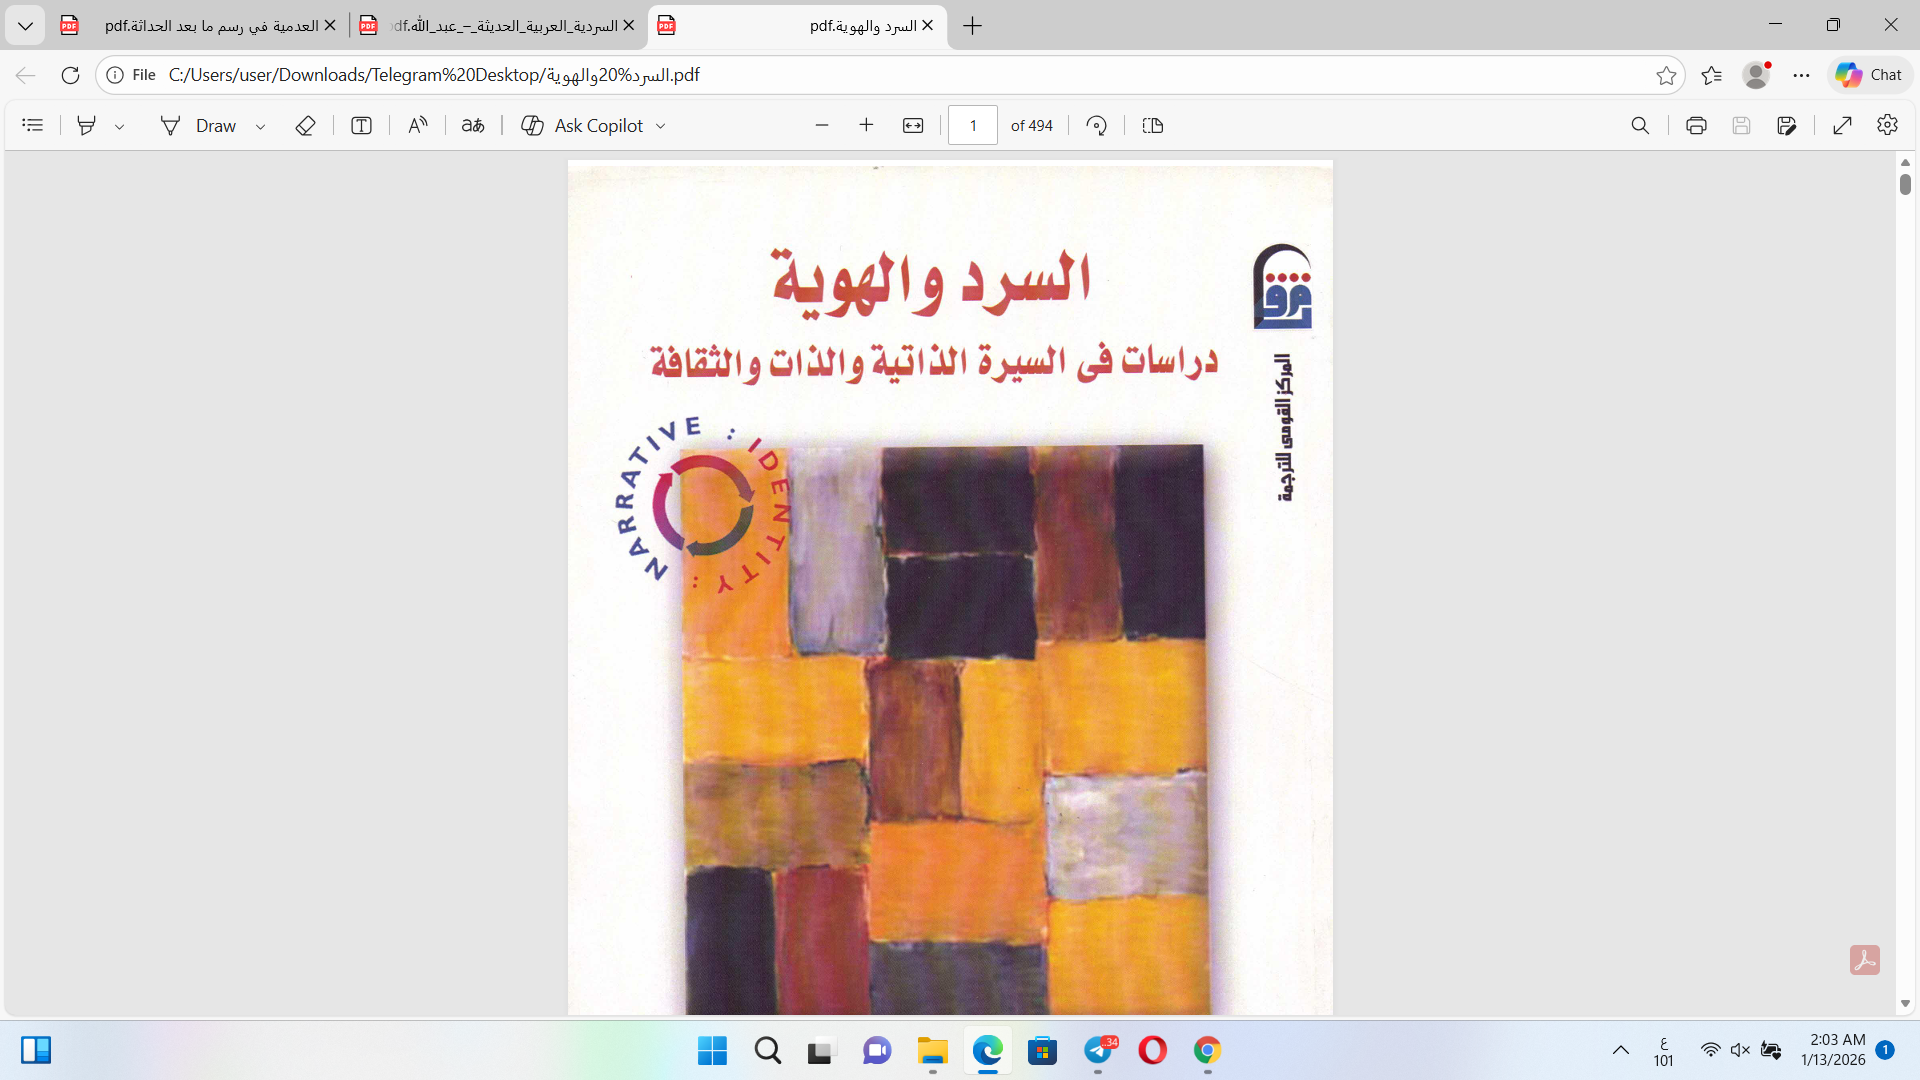Add this page to favorites
Image resolution: width=1920 pixels, height=1080 pixels.
(x=1666, y=75)
